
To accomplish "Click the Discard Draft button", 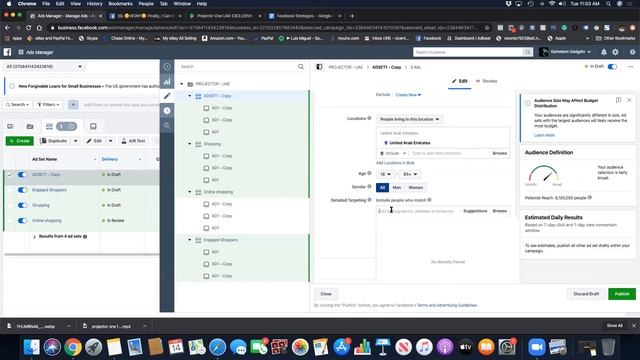I will click(x=586, y=294).
